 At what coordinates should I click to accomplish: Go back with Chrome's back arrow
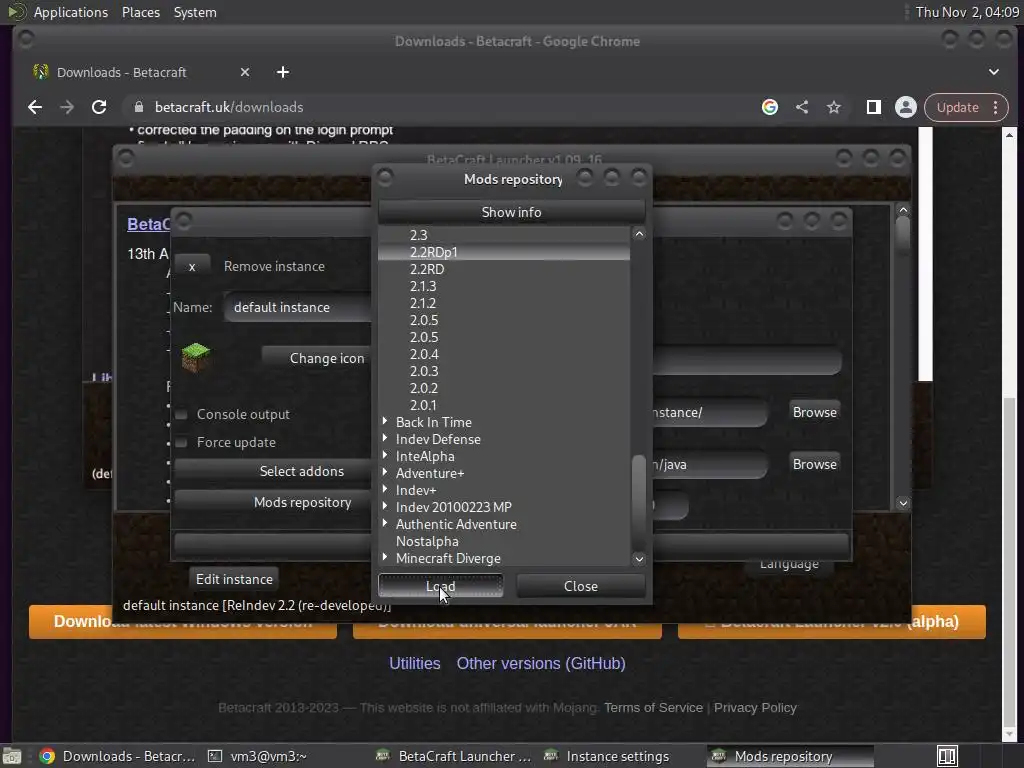tap(35, 107)
